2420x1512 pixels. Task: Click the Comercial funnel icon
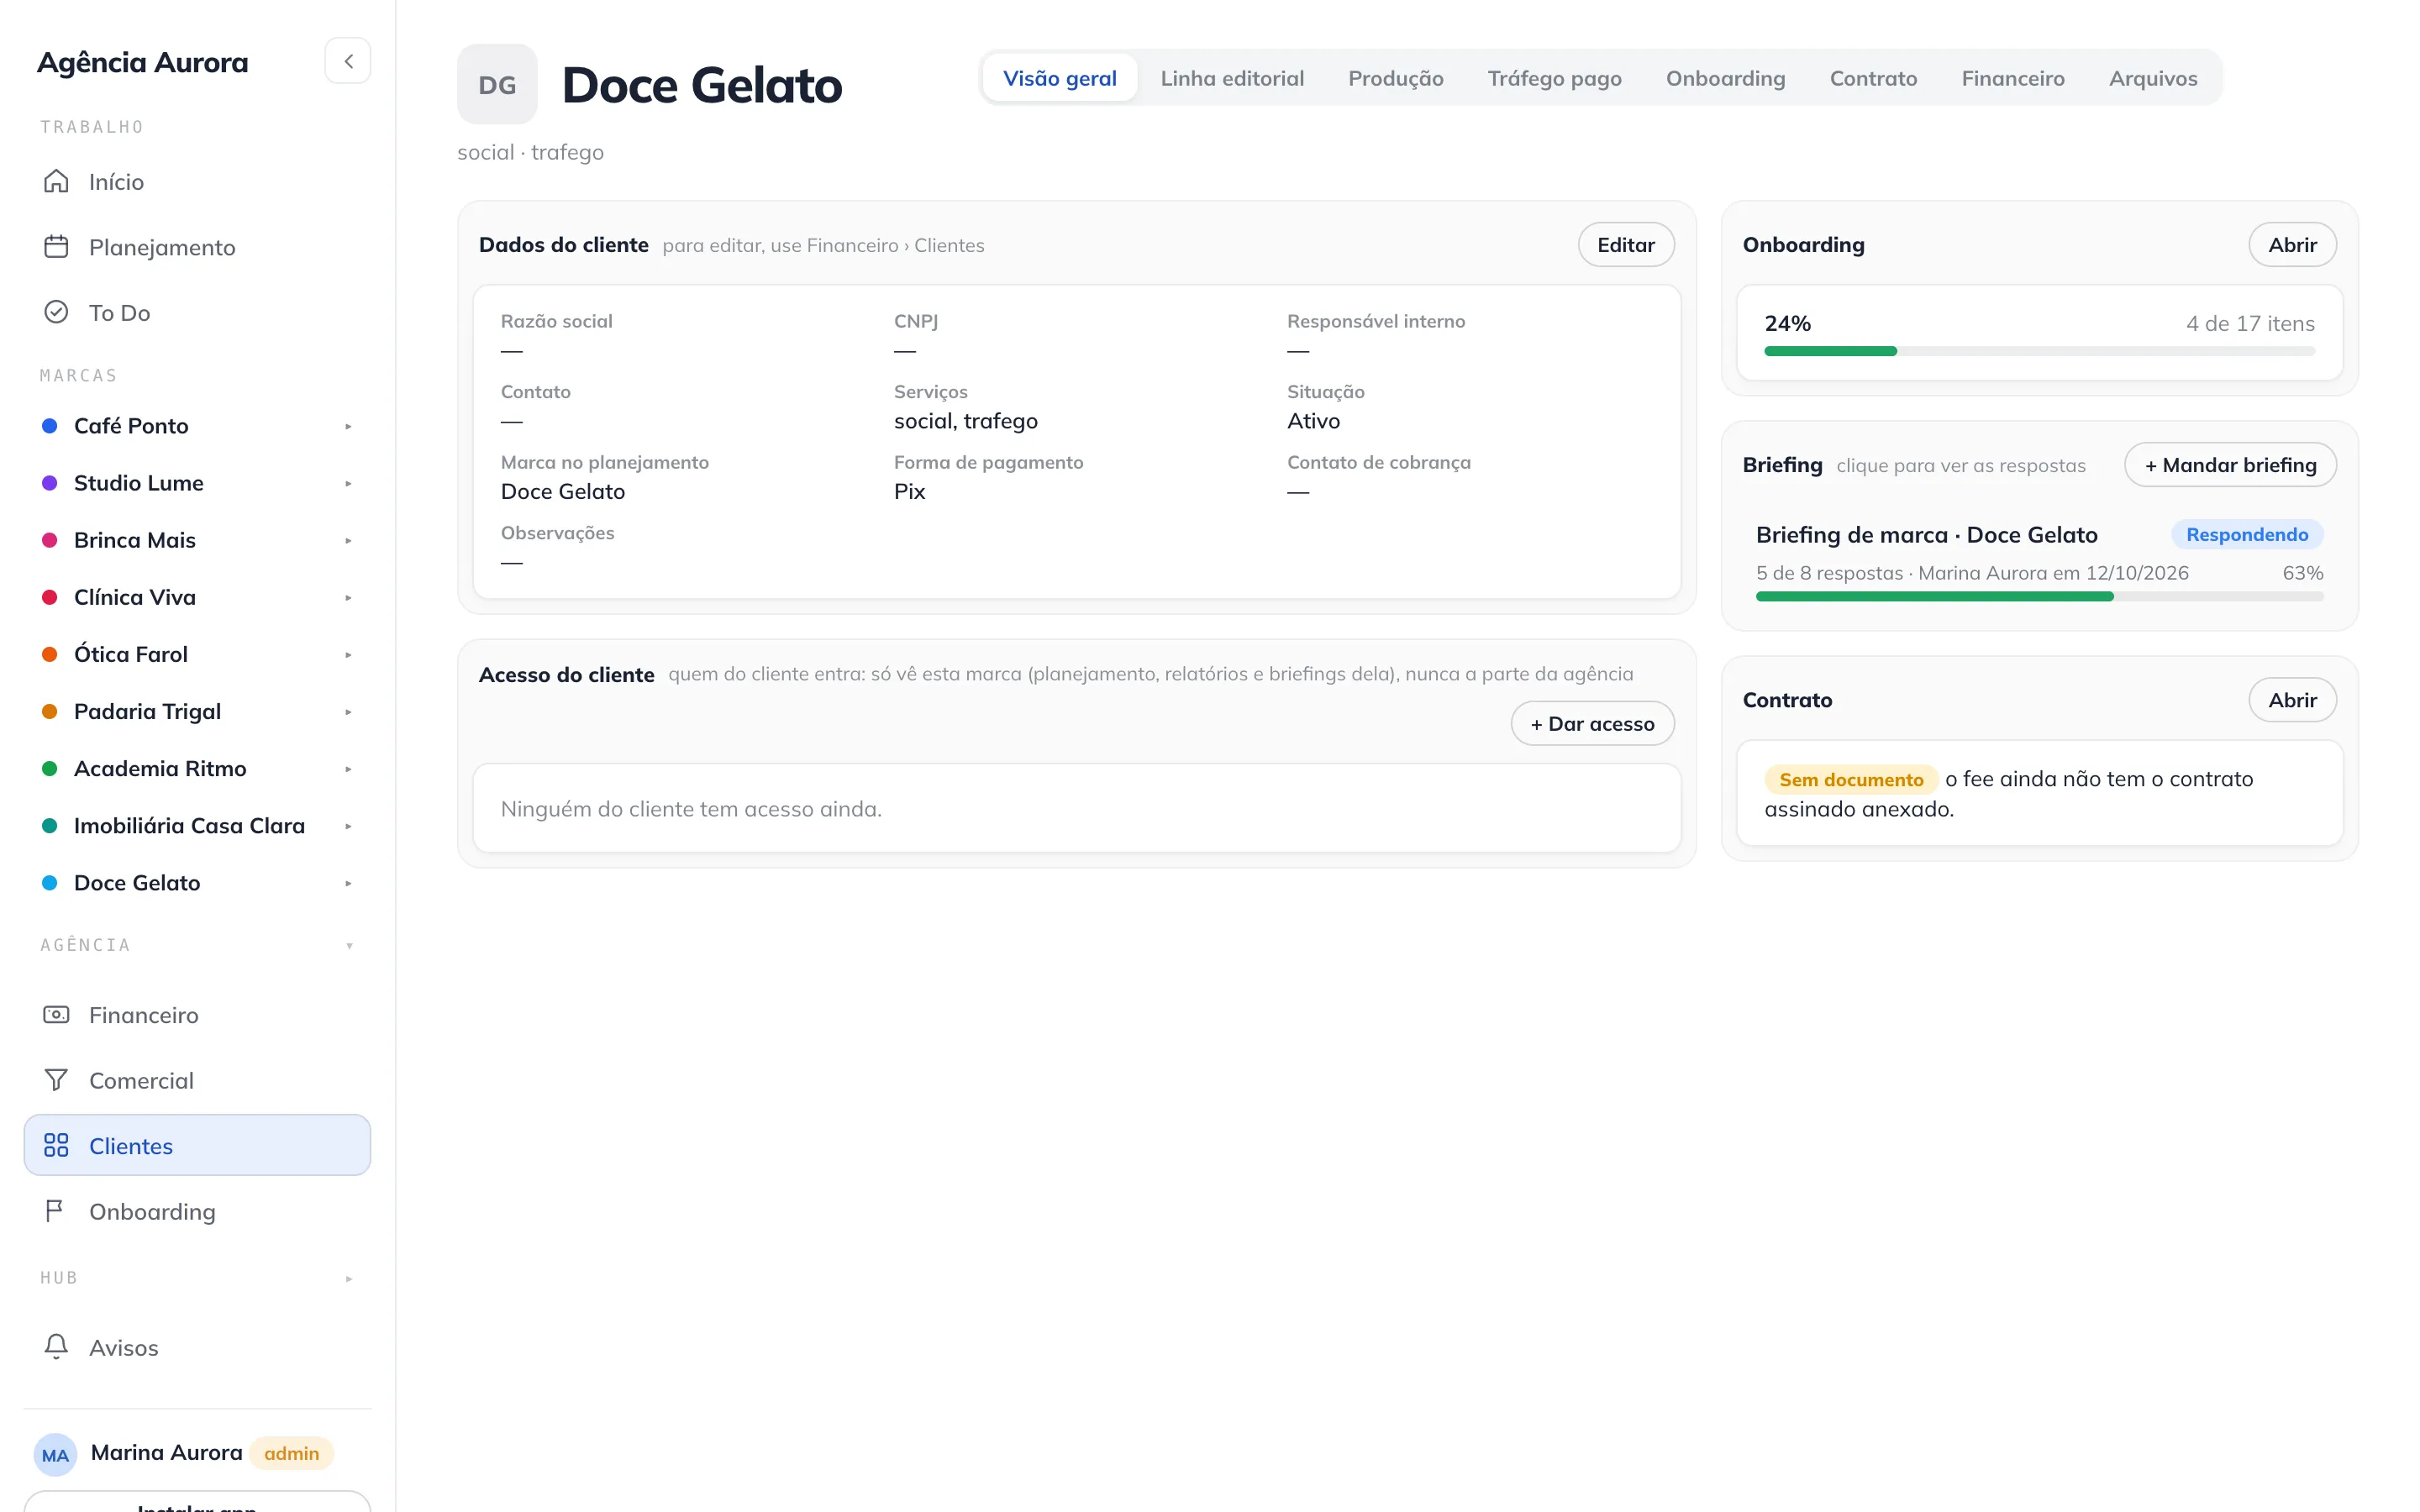pyautogui.click(x=56, y=1080)
